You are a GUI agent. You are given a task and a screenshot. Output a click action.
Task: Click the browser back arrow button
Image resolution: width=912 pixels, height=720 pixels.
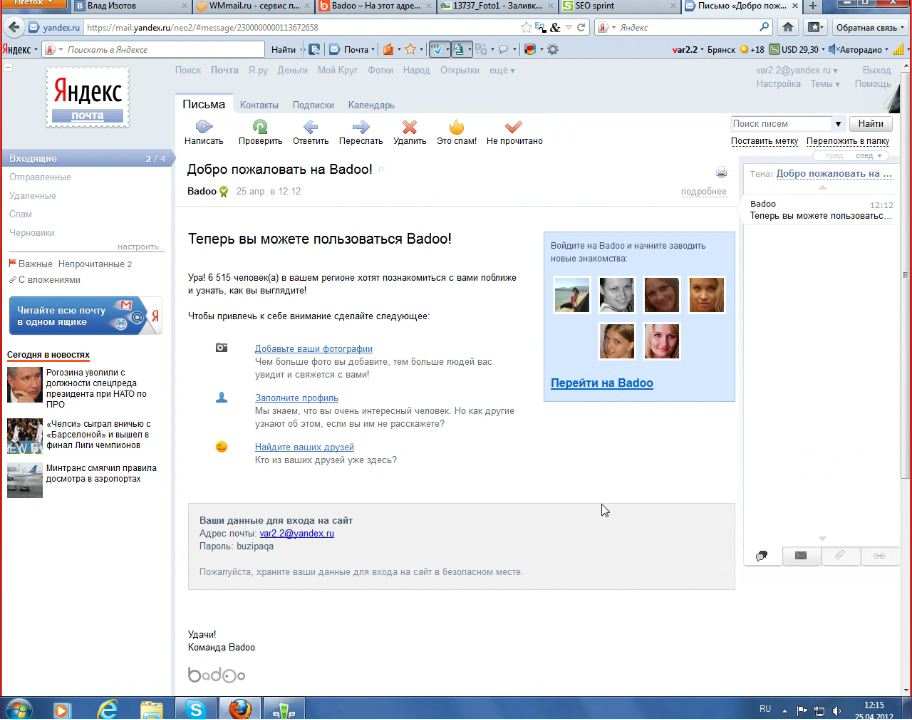pos(15,27)
